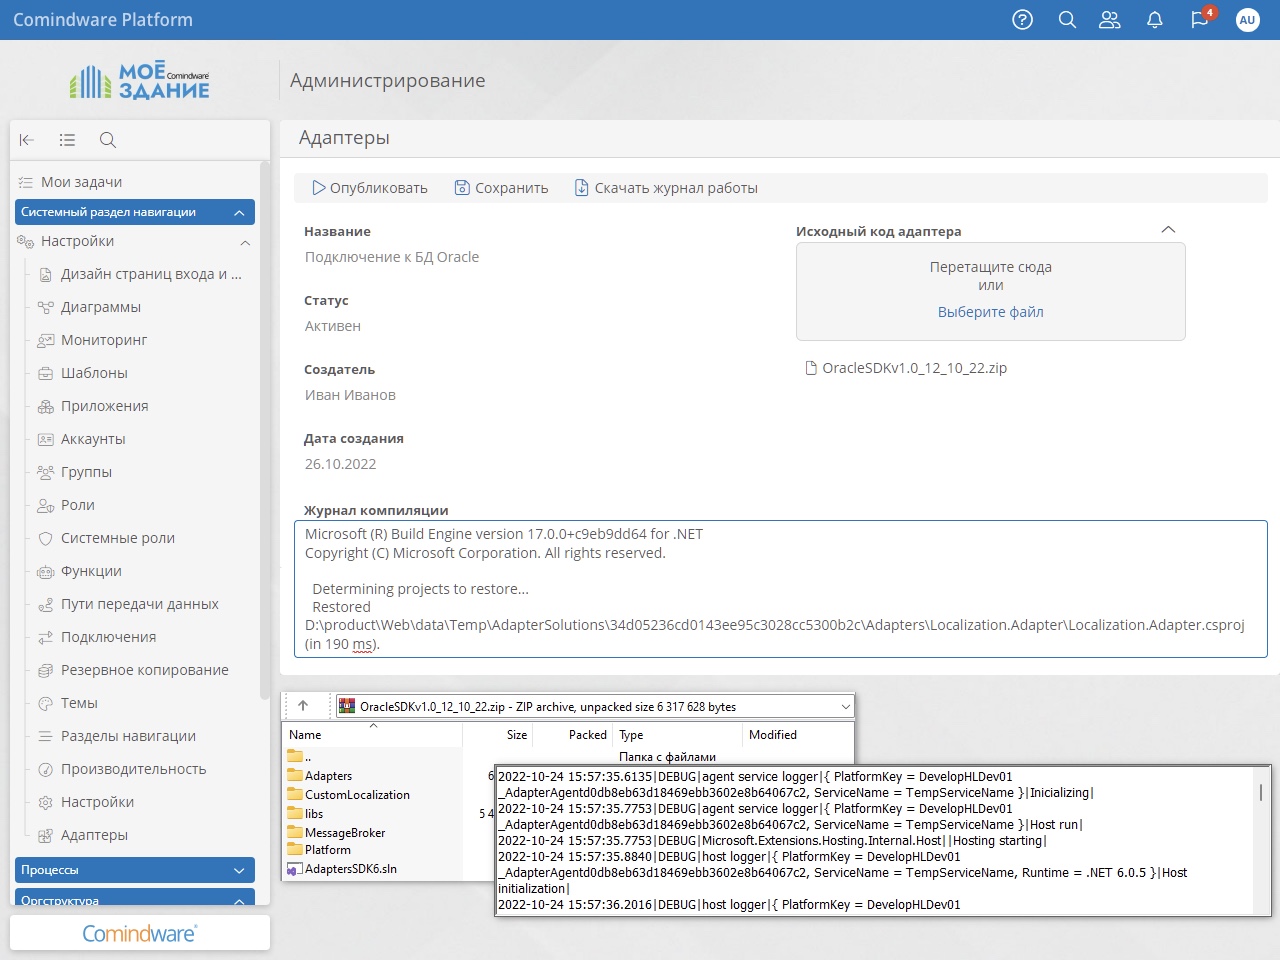
Task: Open Разделы навигации menu item
Action: pyautogui.click(x=128, y=736)
